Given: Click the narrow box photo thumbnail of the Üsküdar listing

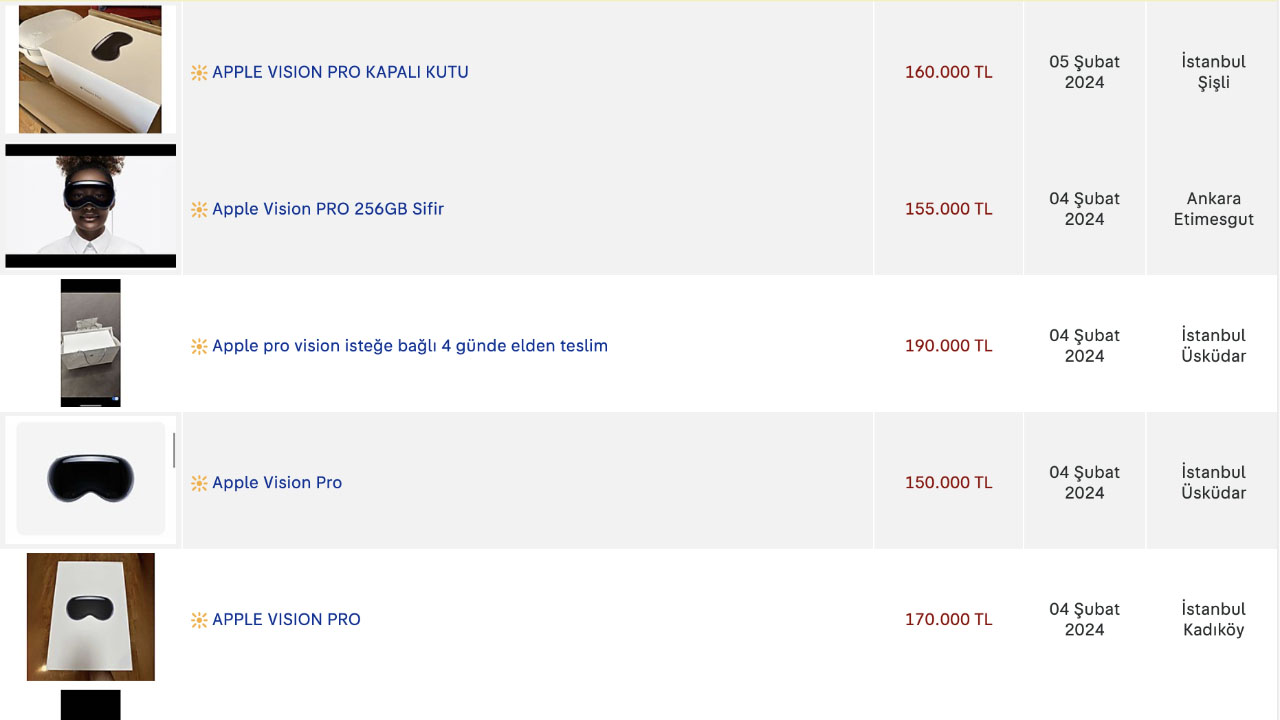Looking at the screenshot, I should (x=90, y=343).
